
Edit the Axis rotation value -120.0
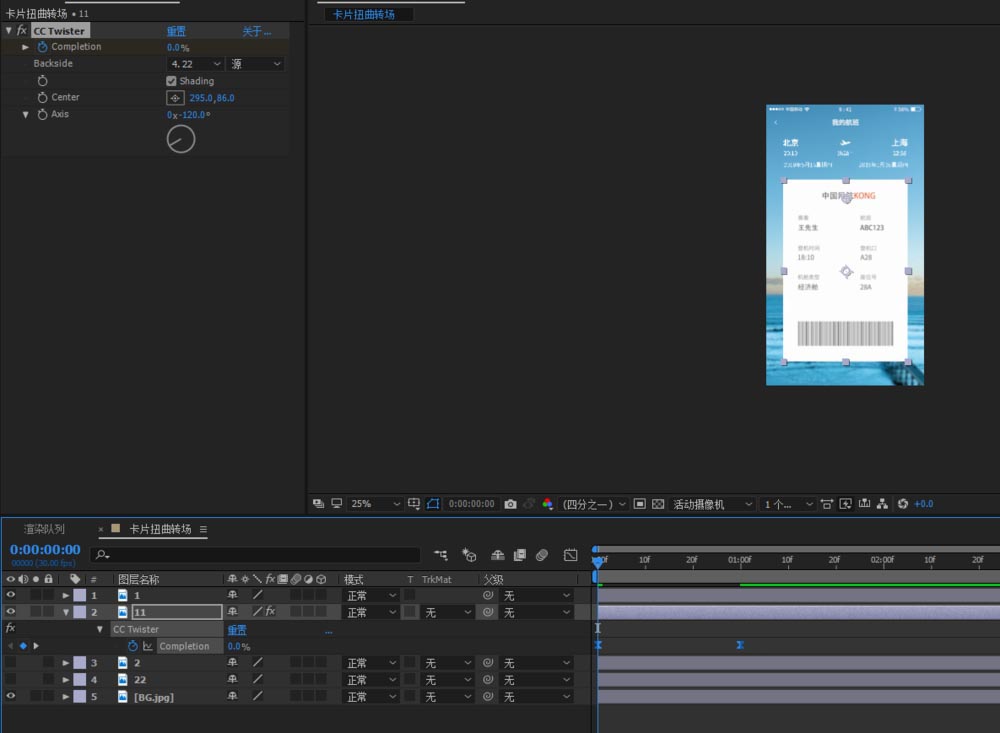tap(193, 115)
